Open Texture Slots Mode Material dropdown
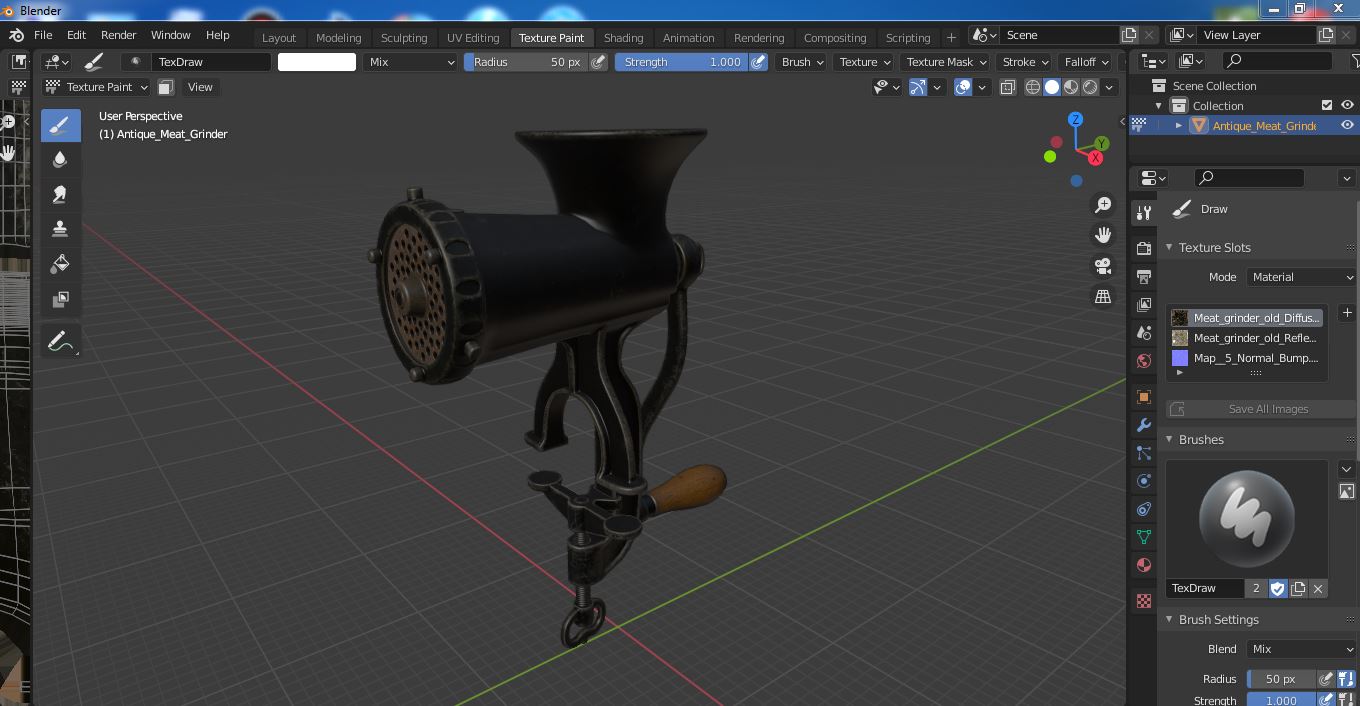This screenshot has width=1360, height=706. tap(1301, 277)
